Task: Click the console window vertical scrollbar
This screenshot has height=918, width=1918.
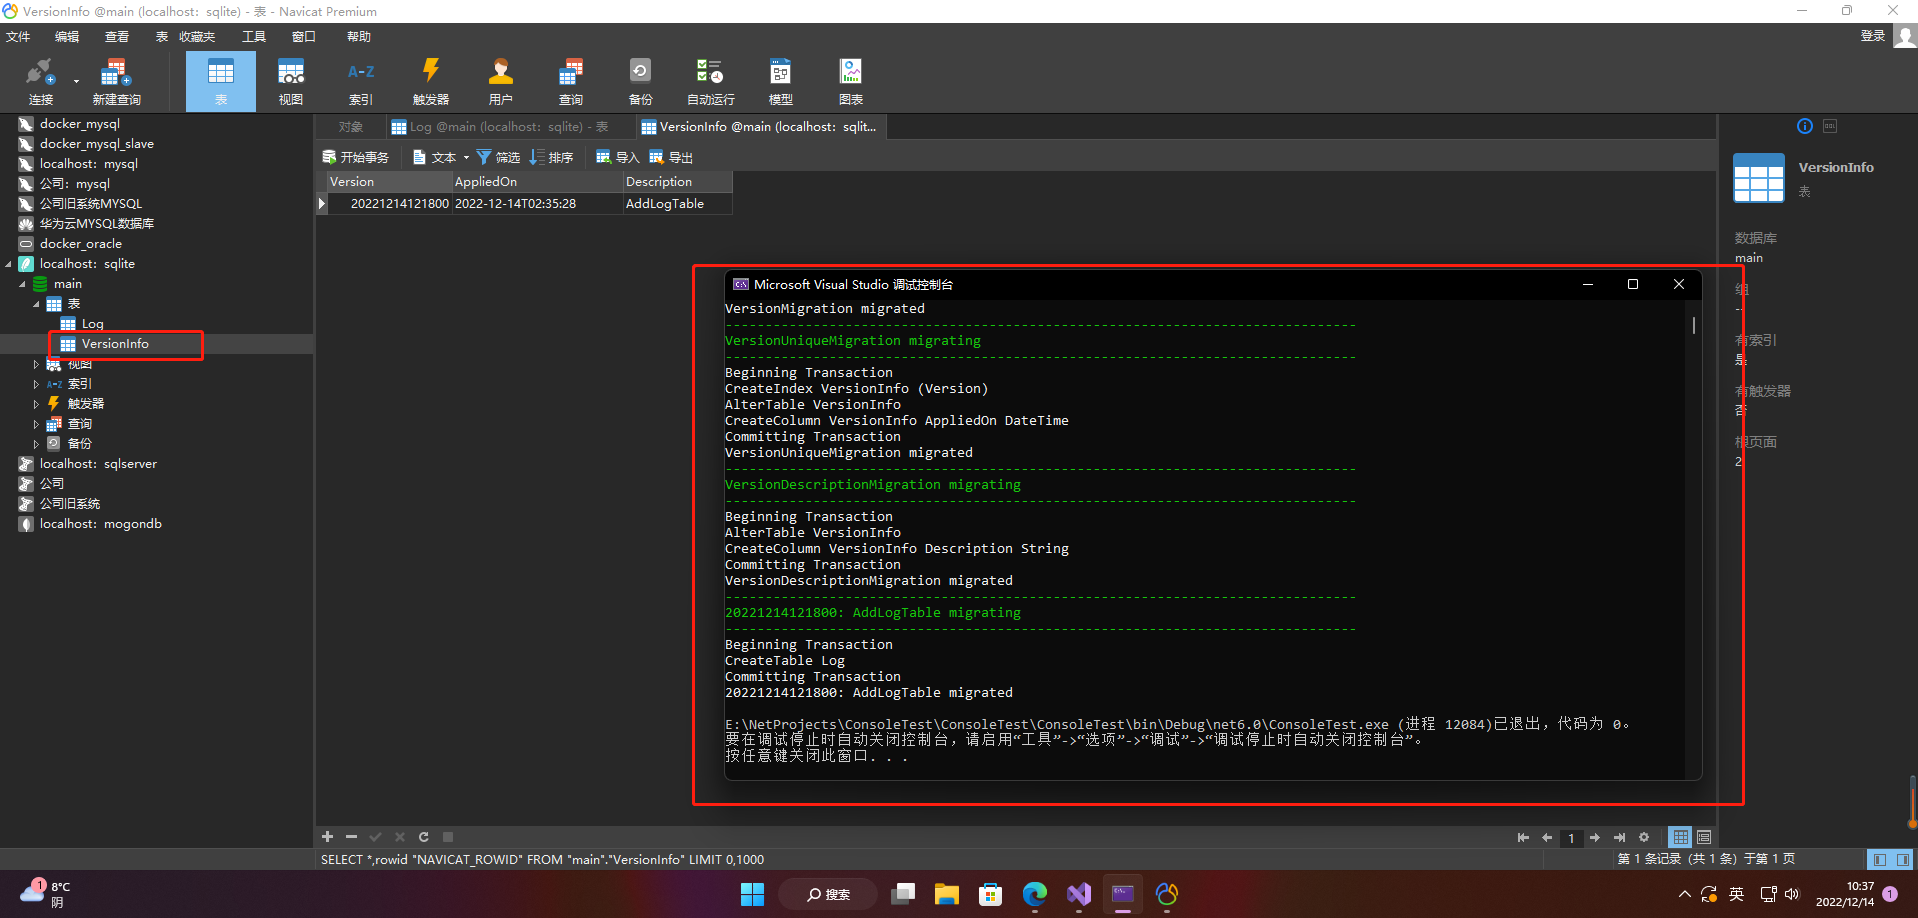Action: (1693, 325)
